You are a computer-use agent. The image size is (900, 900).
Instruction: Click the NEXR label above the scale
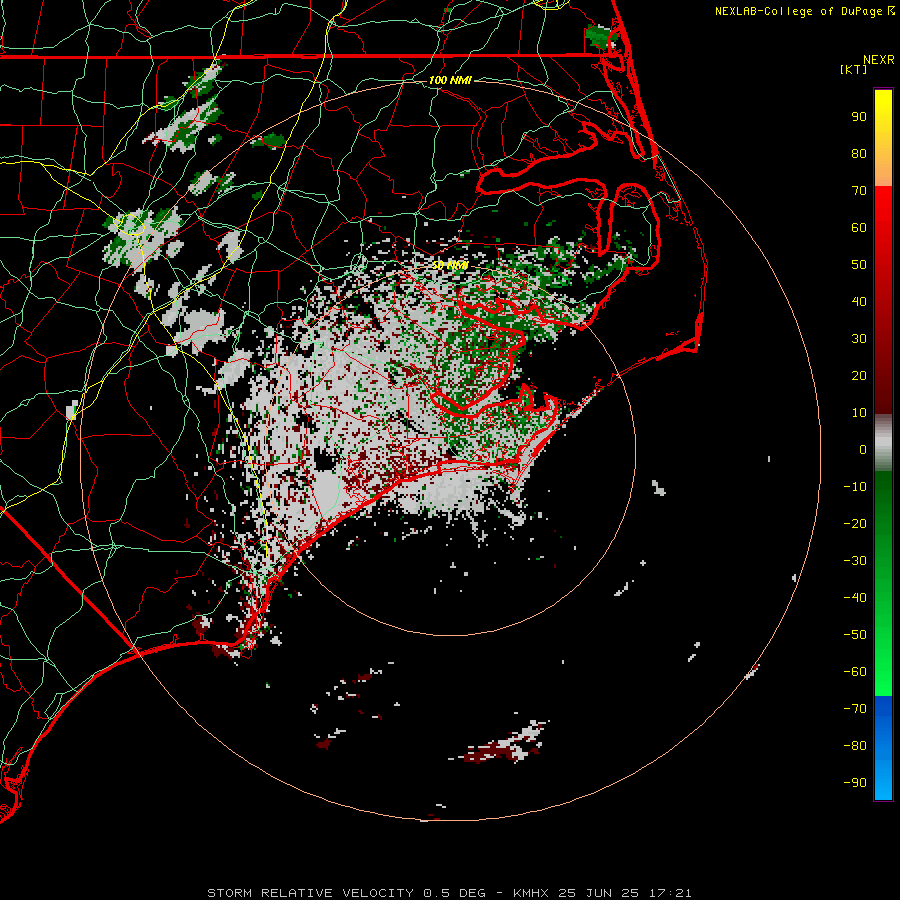pyautogui.click(x=879, y=60)
